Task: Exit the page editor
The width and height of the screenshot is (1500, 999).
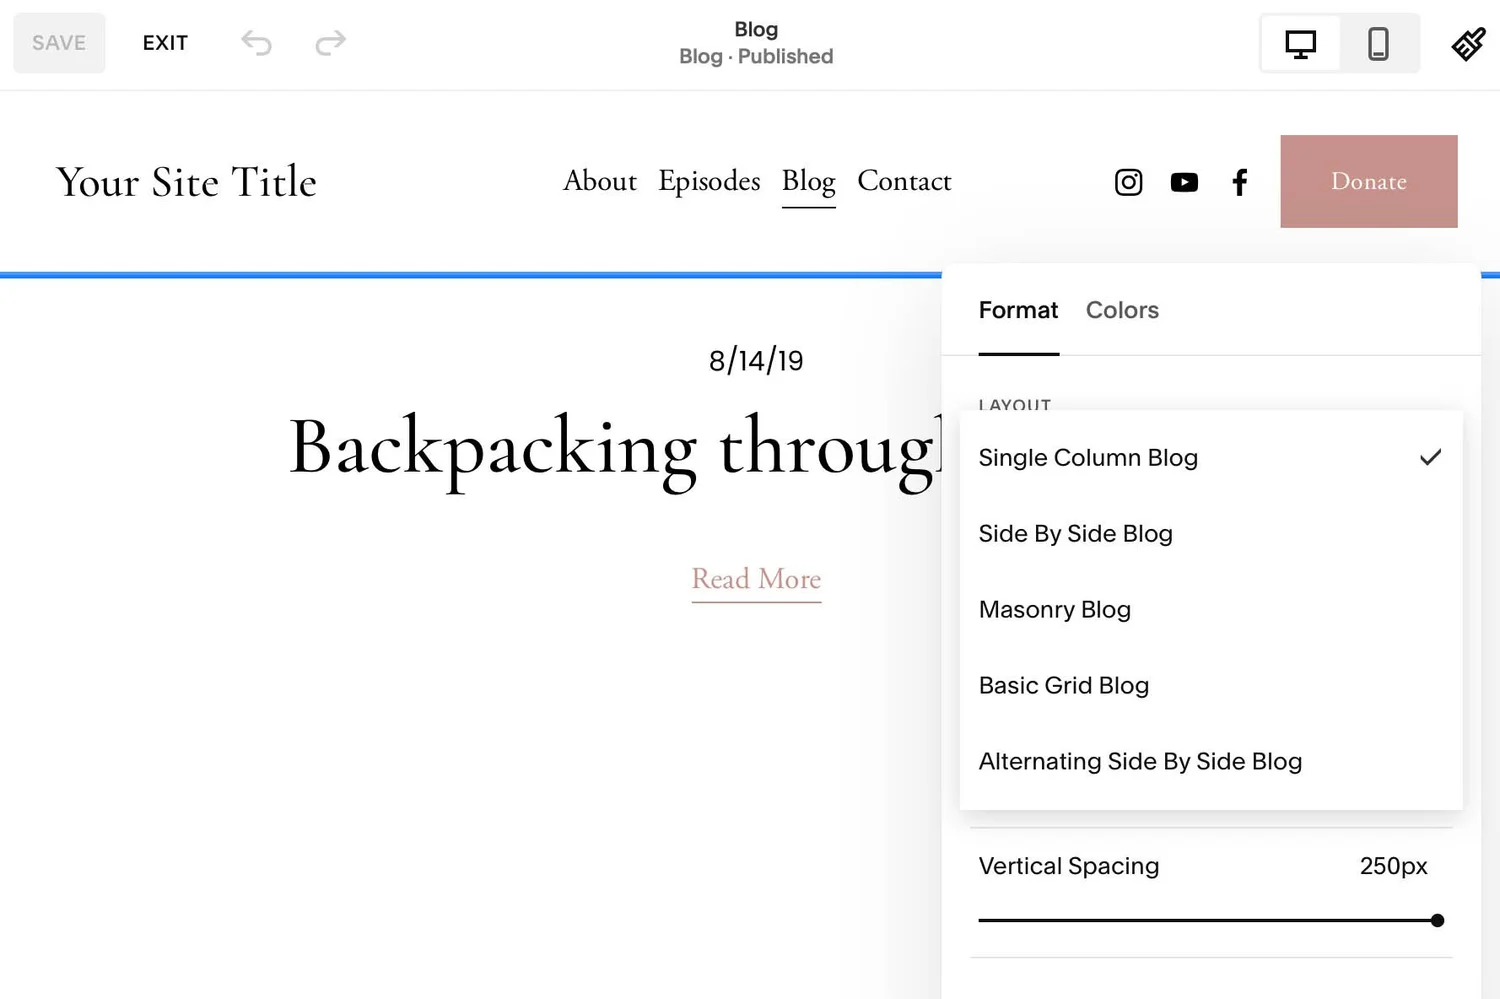Action: click(x=165, y=43)
